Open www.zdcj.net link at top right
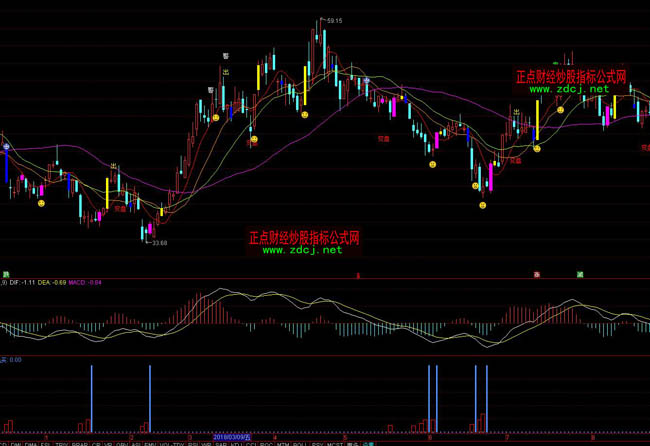This screenshot has height=446, width=650. (569, 89)
